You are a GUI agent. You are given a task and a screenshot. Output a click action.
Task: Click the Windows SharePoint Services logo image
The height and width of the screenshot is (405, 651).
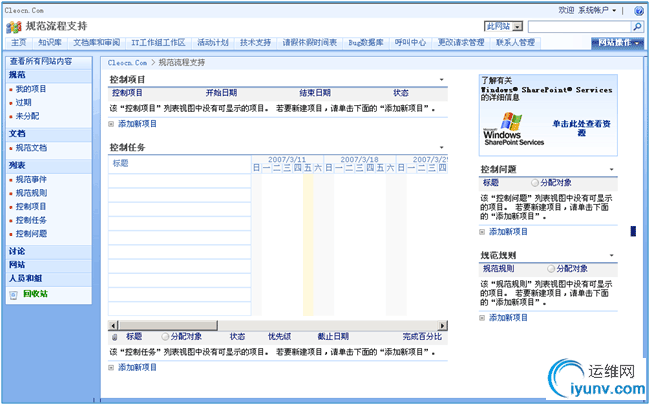point(514,129)
